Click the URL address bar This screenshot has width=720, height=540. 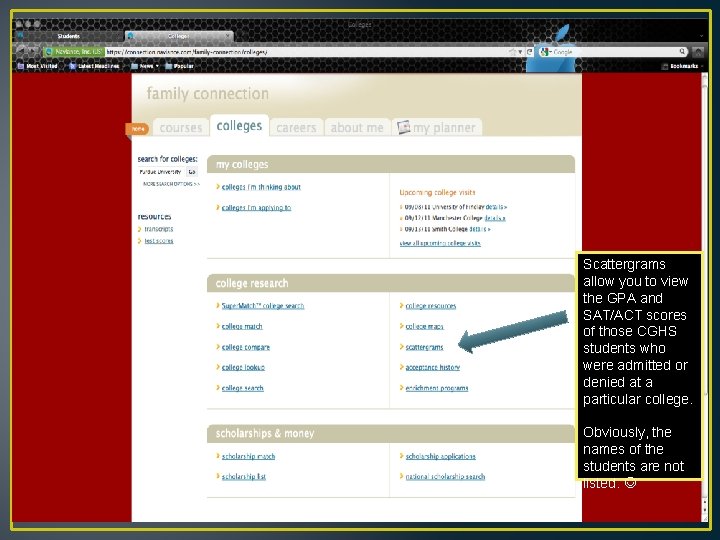tap(305, 52)
